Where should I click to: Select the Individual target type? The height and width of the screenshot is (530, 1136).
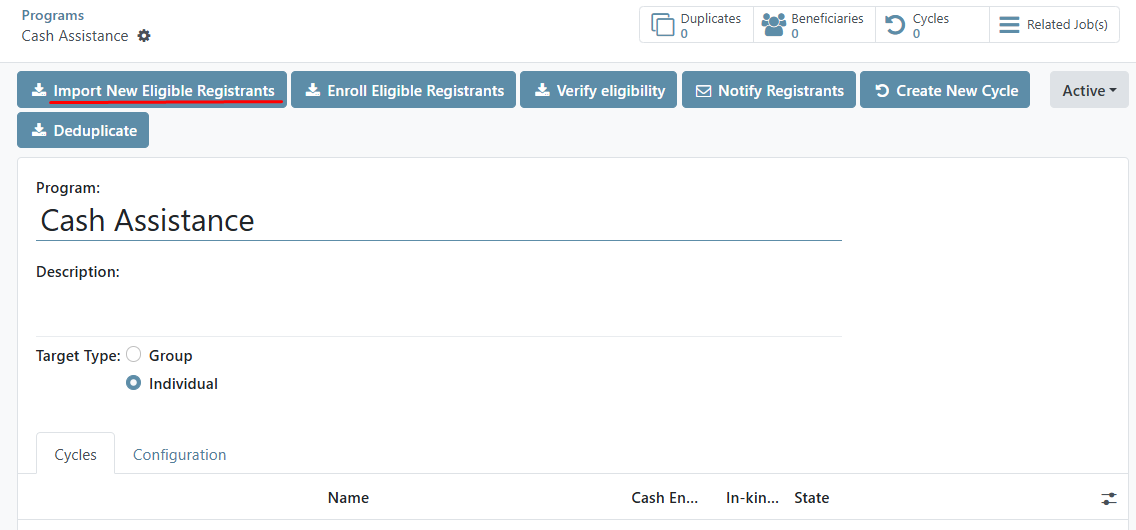click(134, 383)
